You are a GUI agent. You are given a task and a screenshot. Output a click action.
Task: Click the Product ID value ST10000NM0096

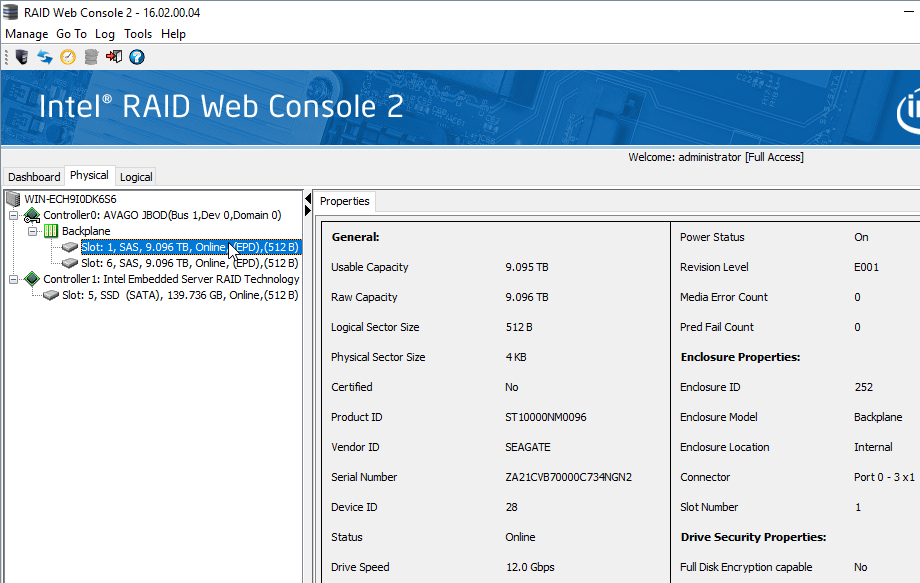point(546,417)
